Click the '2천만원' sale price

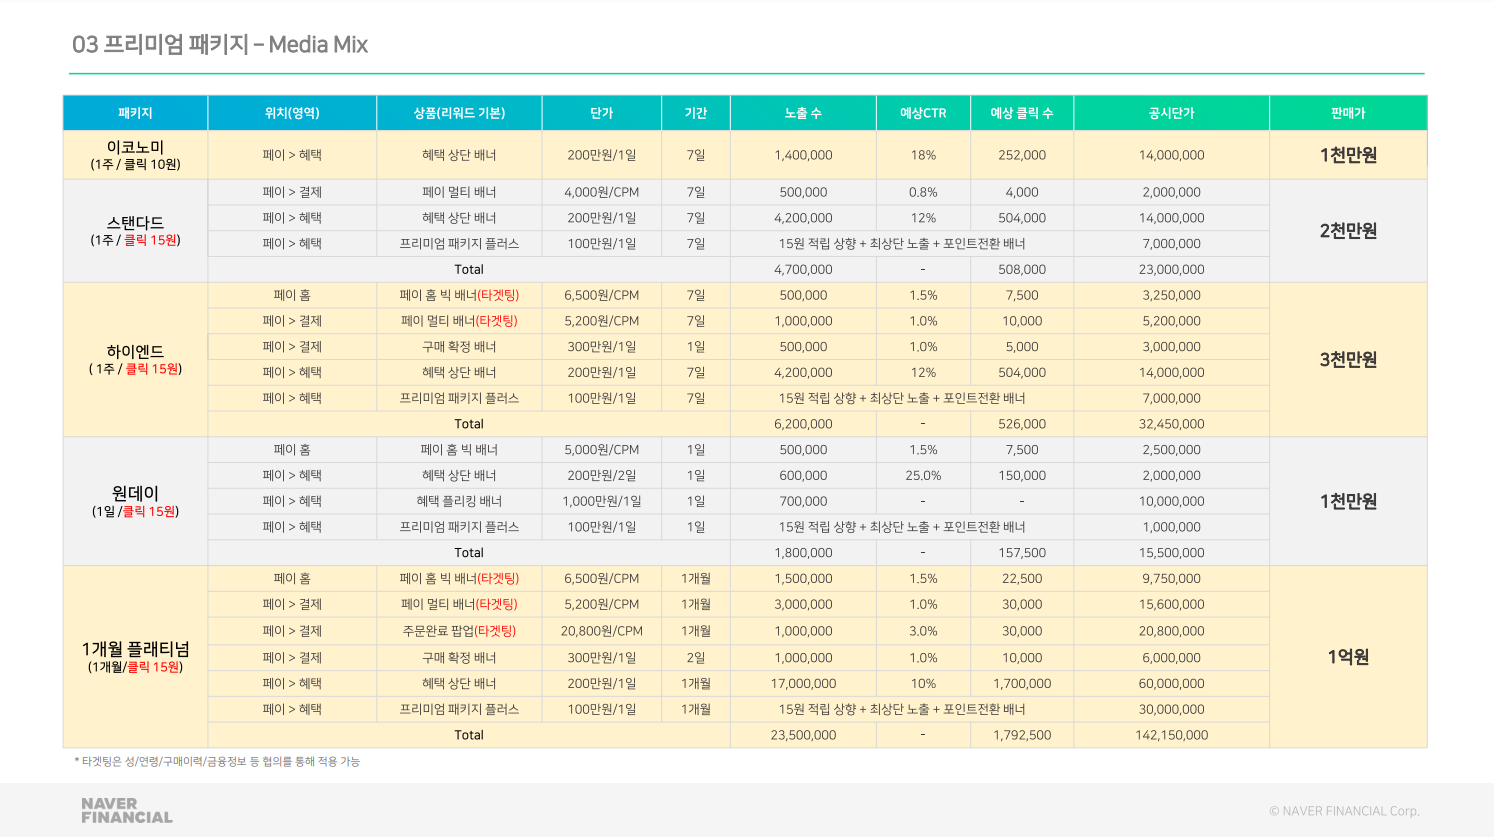coord(1348,231)
